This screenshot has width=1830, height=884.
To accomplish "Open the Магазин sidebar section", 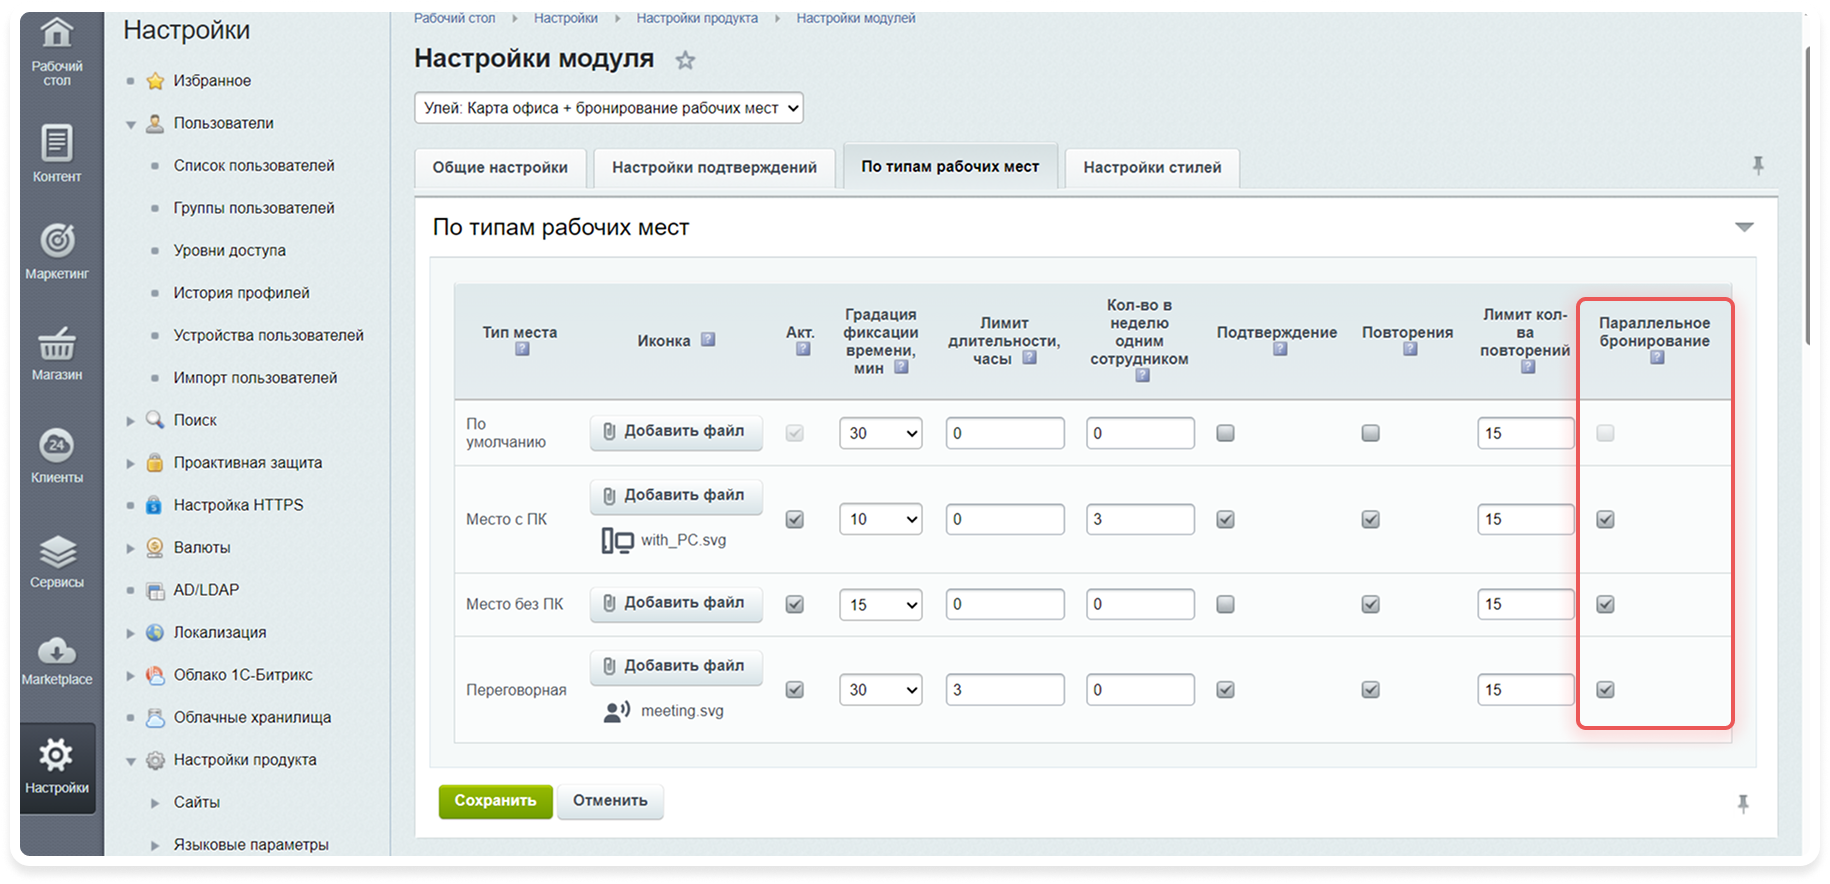I will tap(57, 352).
